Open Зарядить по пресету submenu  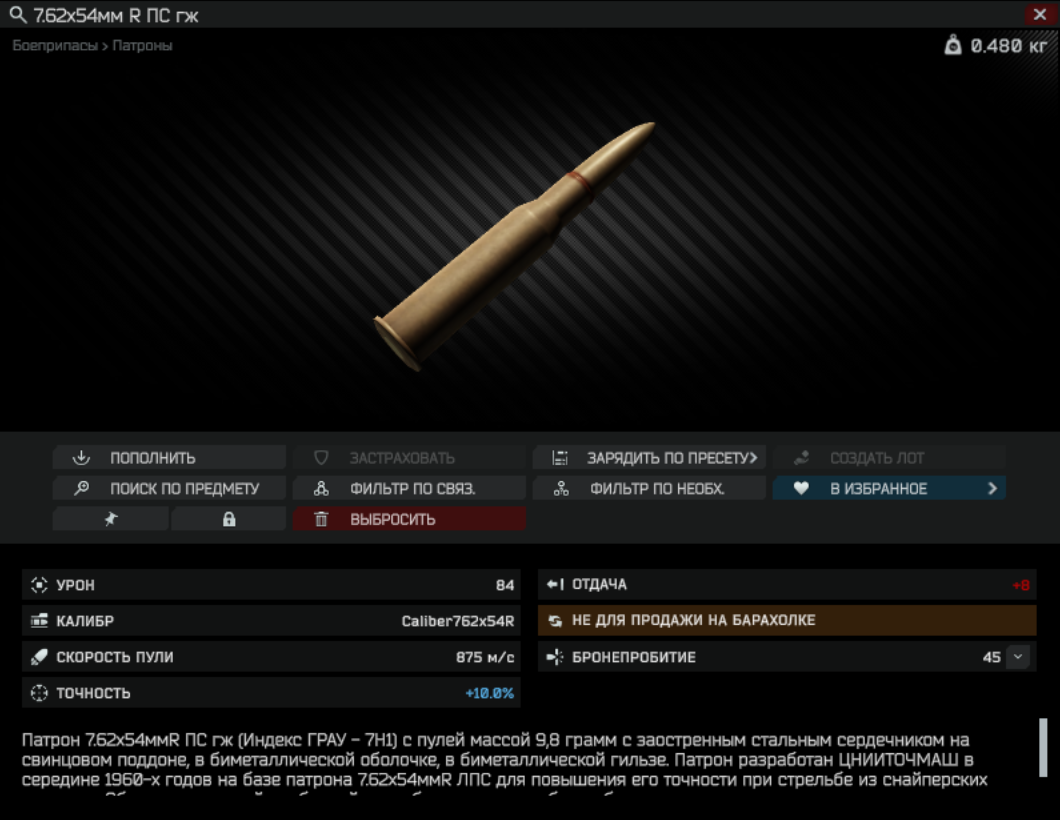click(x=649, y=458)
